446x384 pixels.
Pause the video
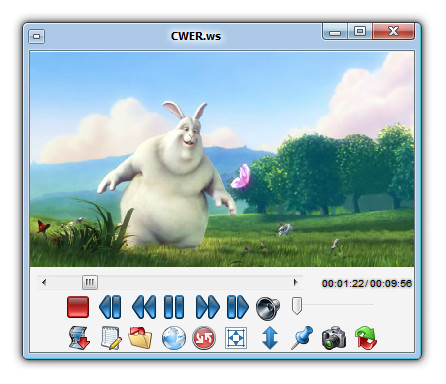pyautogui.click(x=174, y=307)
